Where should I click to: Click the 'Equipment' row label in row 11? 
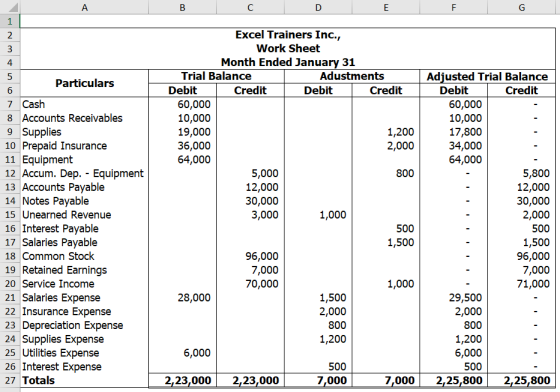pos(84,160)
